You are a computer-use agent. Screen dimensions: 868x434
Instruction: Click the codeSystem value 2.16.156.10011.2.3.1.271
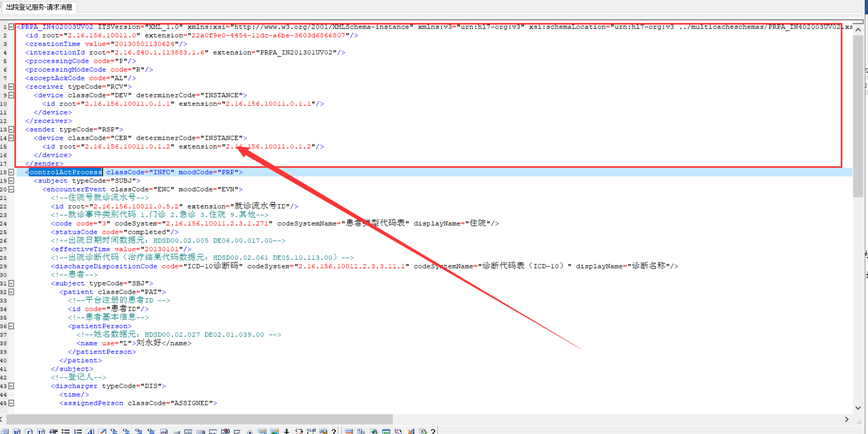click(x=218, y=224)
